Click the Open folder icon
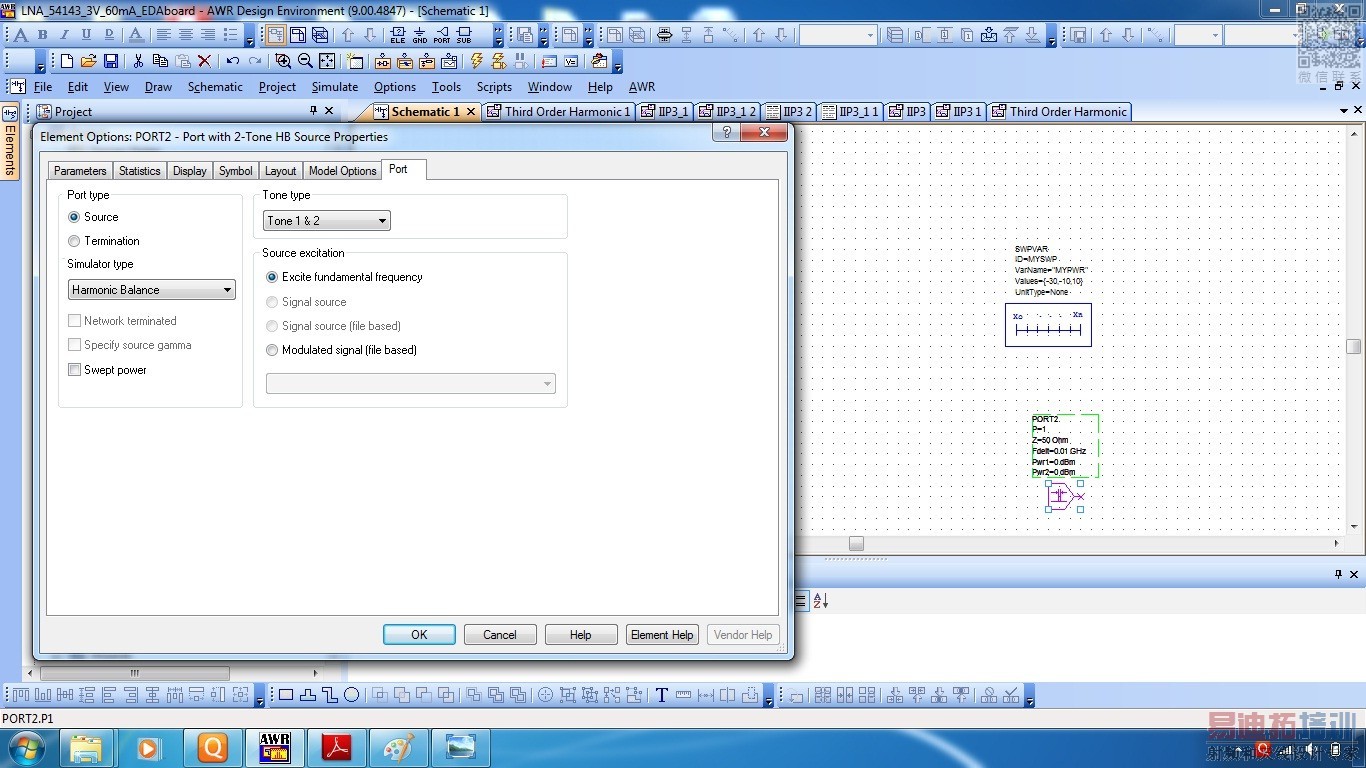Viewport: 1366px width, 768px height. point(89,61)
